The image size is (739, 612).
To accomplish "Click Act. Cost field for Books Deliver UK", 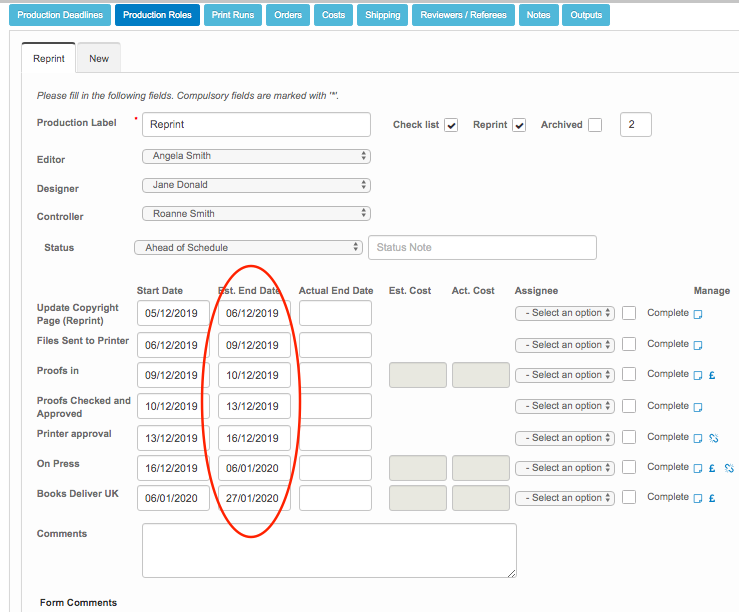I will click(481, 498).
